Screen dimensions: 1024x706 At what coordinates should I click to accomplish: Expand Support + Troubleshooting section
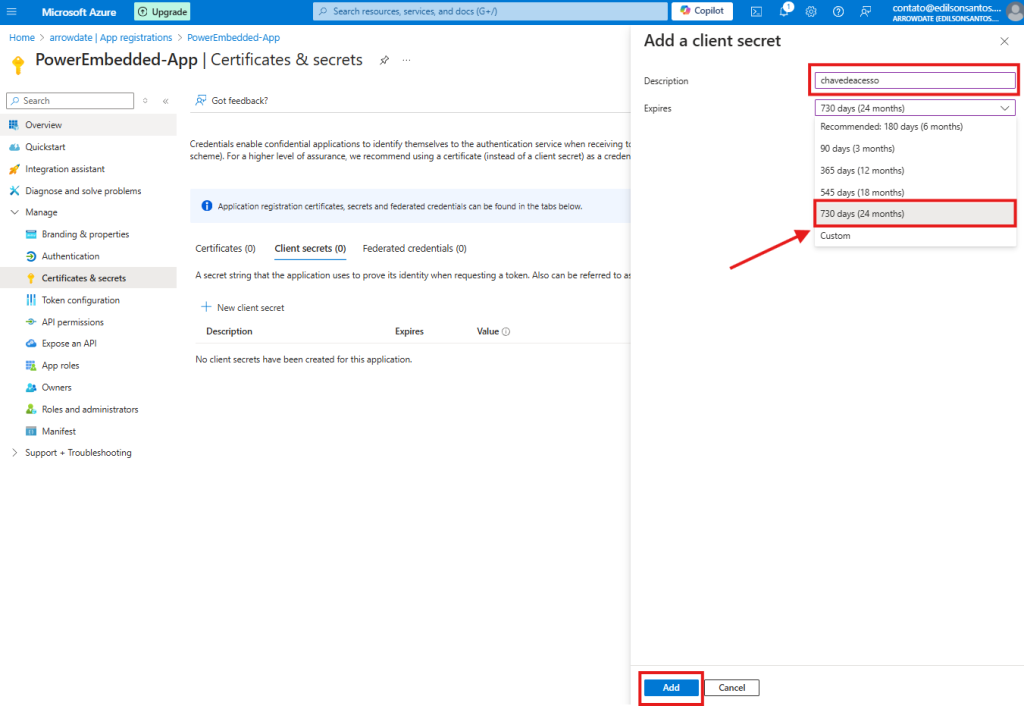pos(14,453)
